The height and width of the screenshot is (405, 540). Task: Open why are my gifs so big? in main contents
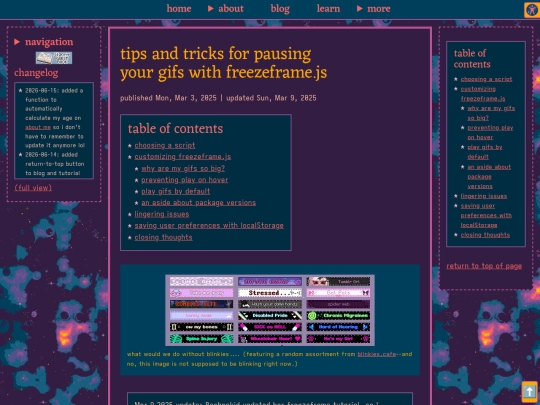pos(183,168)
